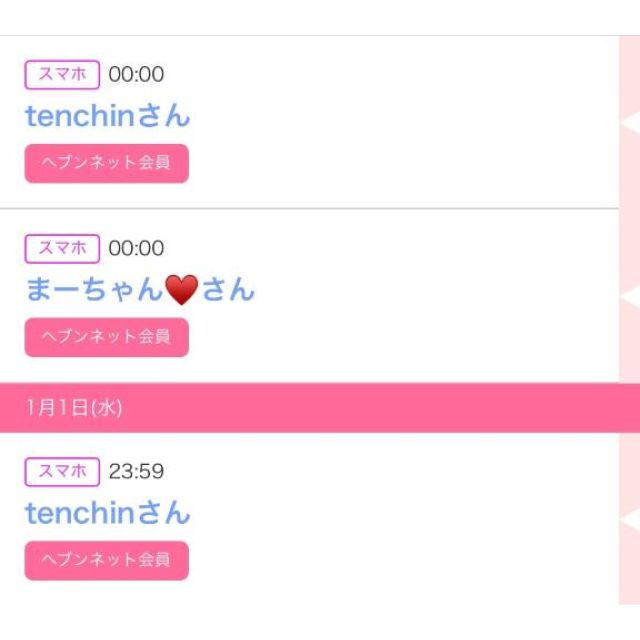Viewport: 640px width, 640px height.
Task: Click the 00:00 timestamp on まーちゃん's entry
Action: (136, 248)
